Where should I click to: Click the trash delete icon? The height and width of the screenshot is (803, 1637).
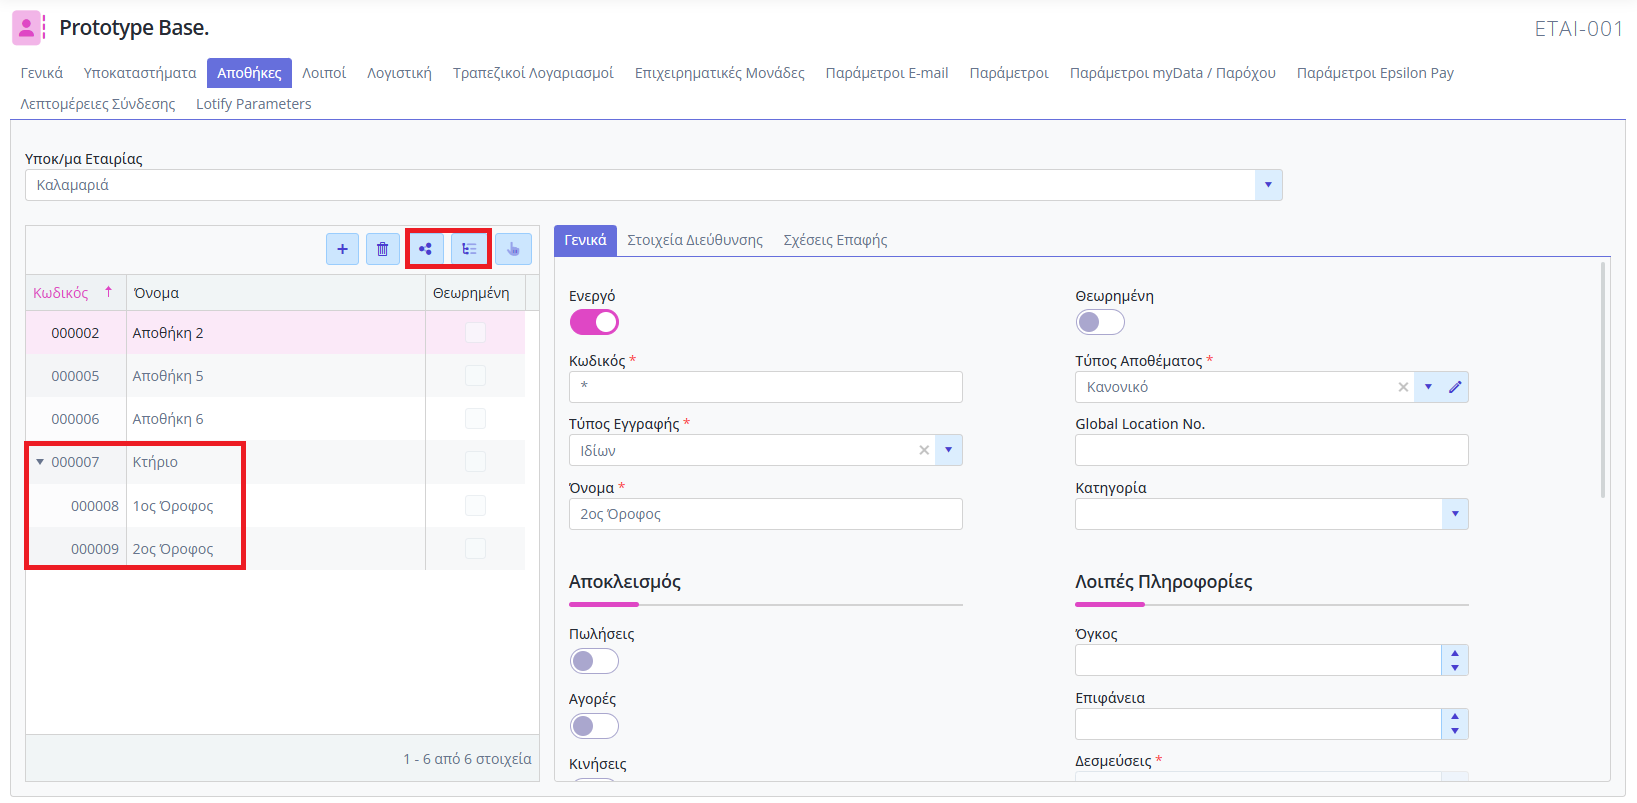[x=382, y=249]
